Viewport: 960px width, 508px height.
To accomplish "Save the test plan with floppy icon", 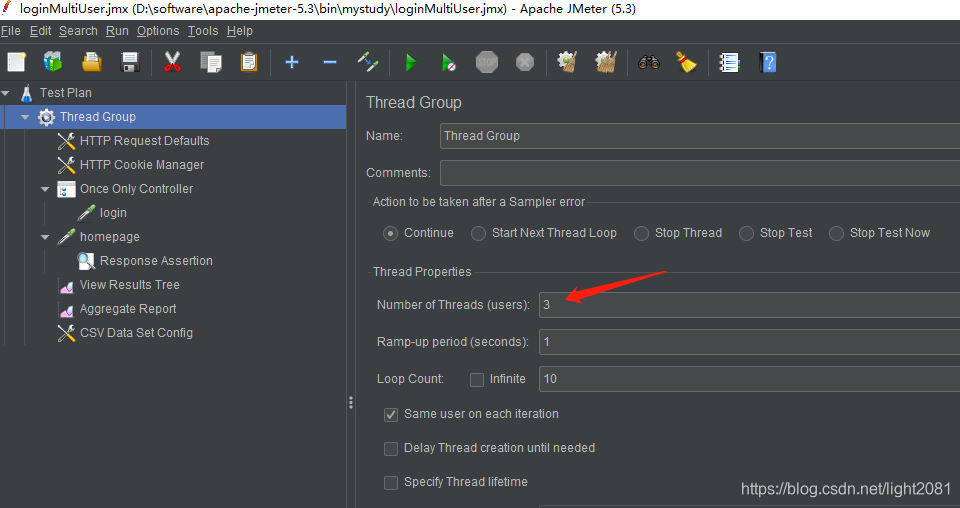I will click(130, 62).
